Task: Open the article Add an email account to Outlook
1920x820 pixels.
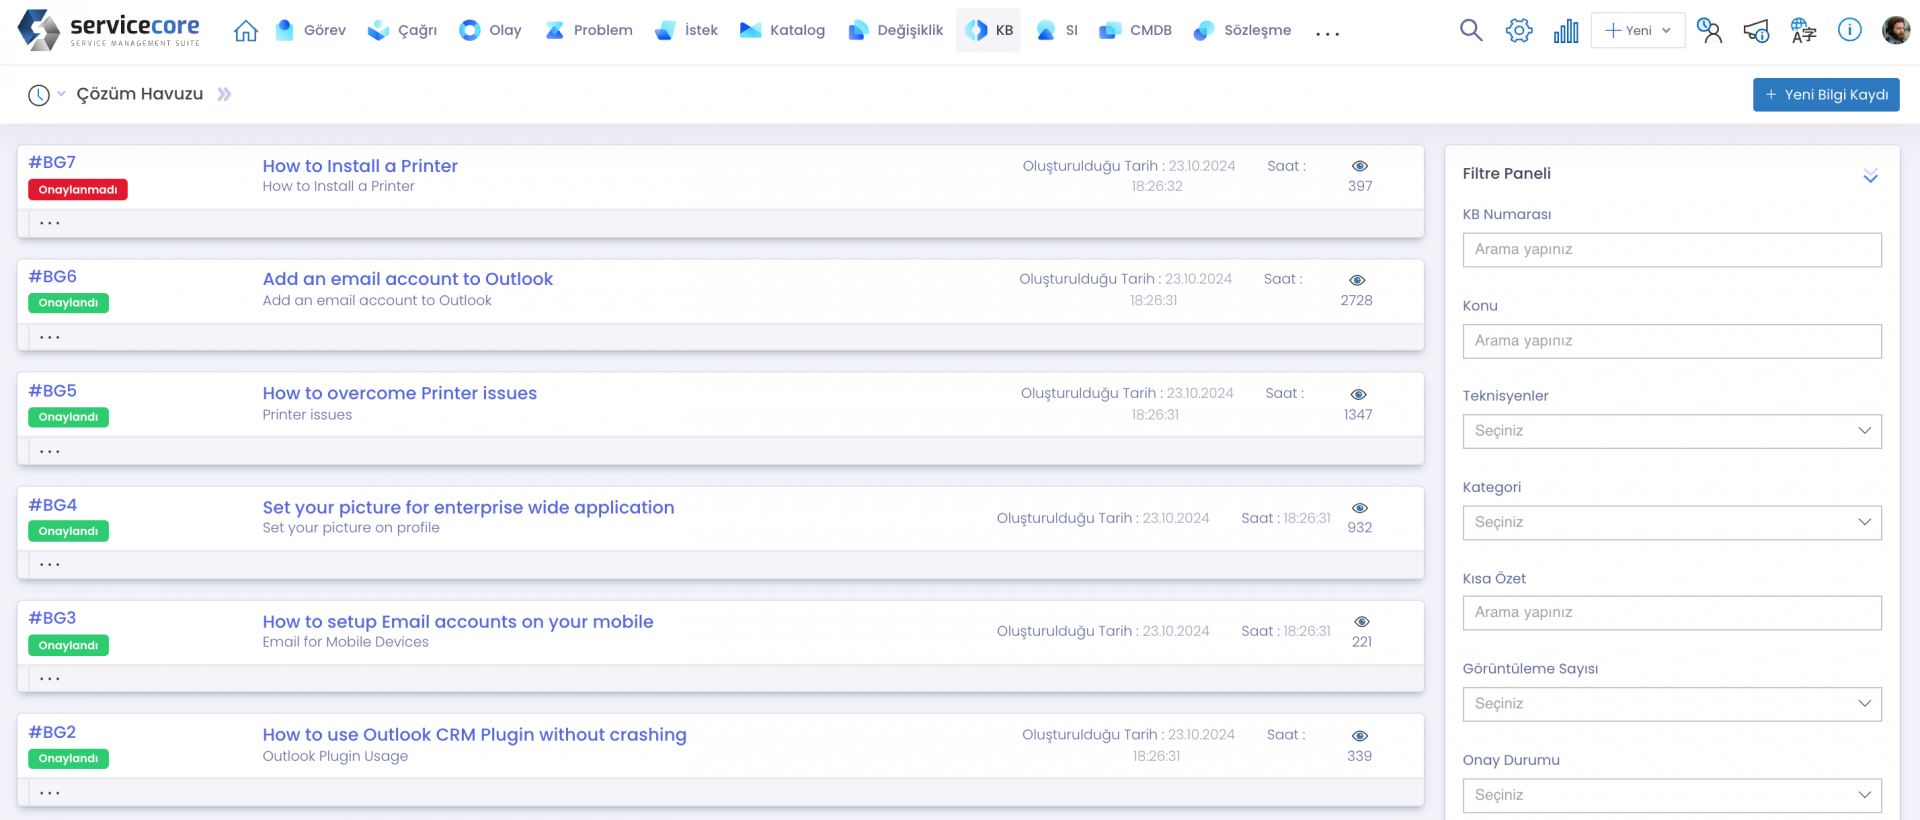Action: click(x=407, y=279)
